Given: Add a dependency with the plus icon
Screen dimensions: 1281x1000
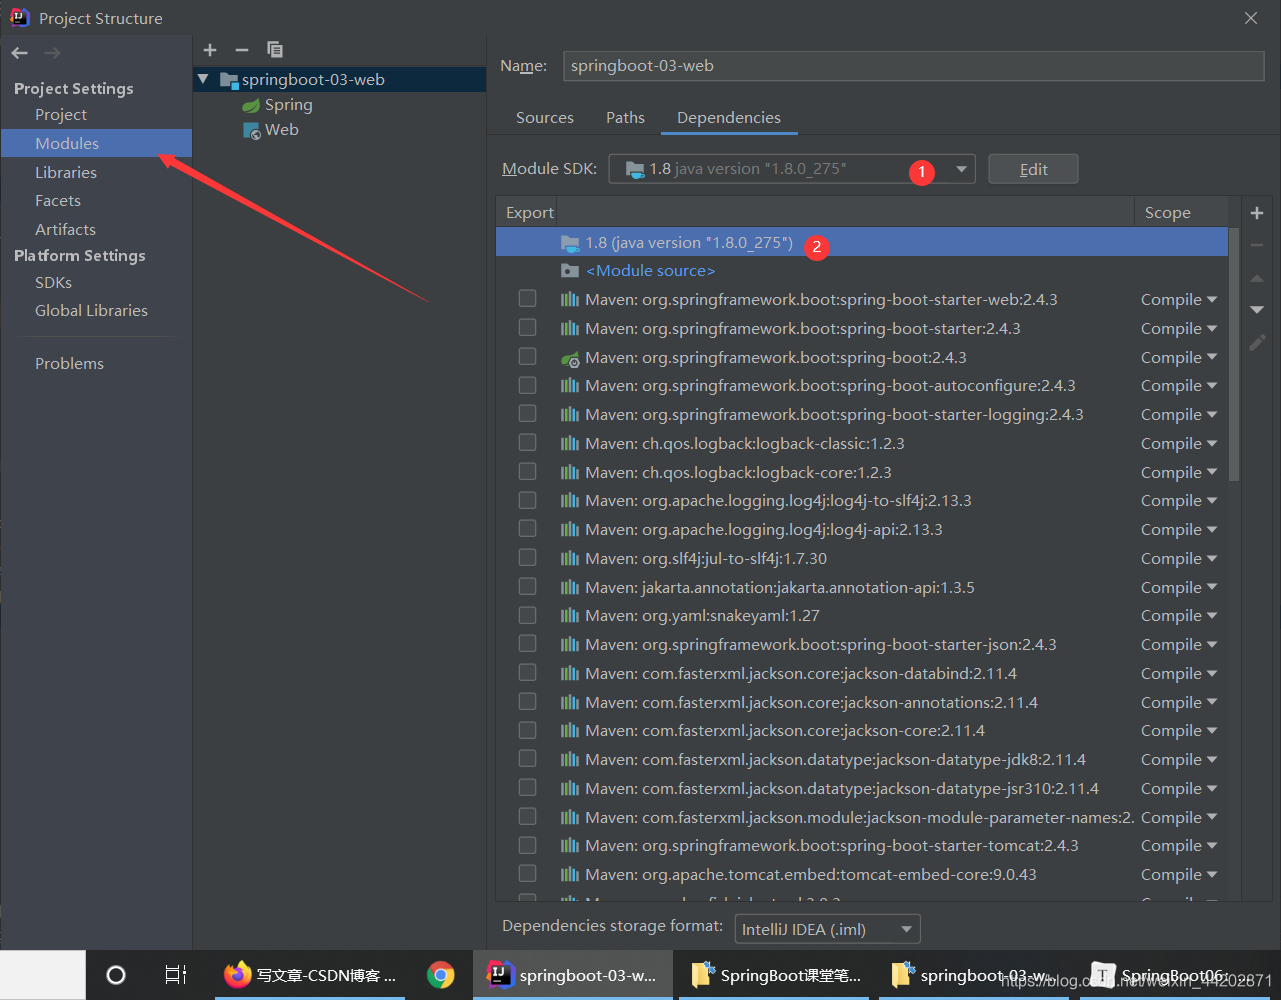Looking at the screenshot, I should click(x=1257, y=213).
